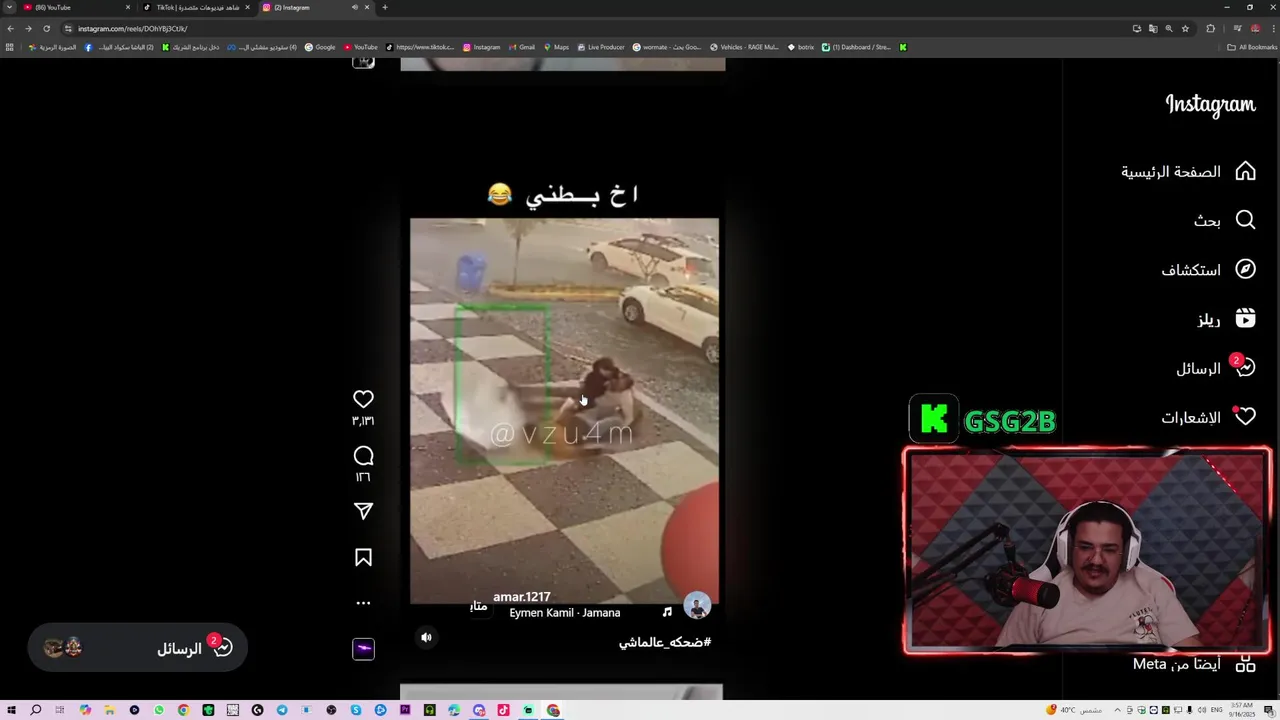Open amar.1217 profile link
The height and width of the screenshot is (720, 1280).
click(522, 597)
